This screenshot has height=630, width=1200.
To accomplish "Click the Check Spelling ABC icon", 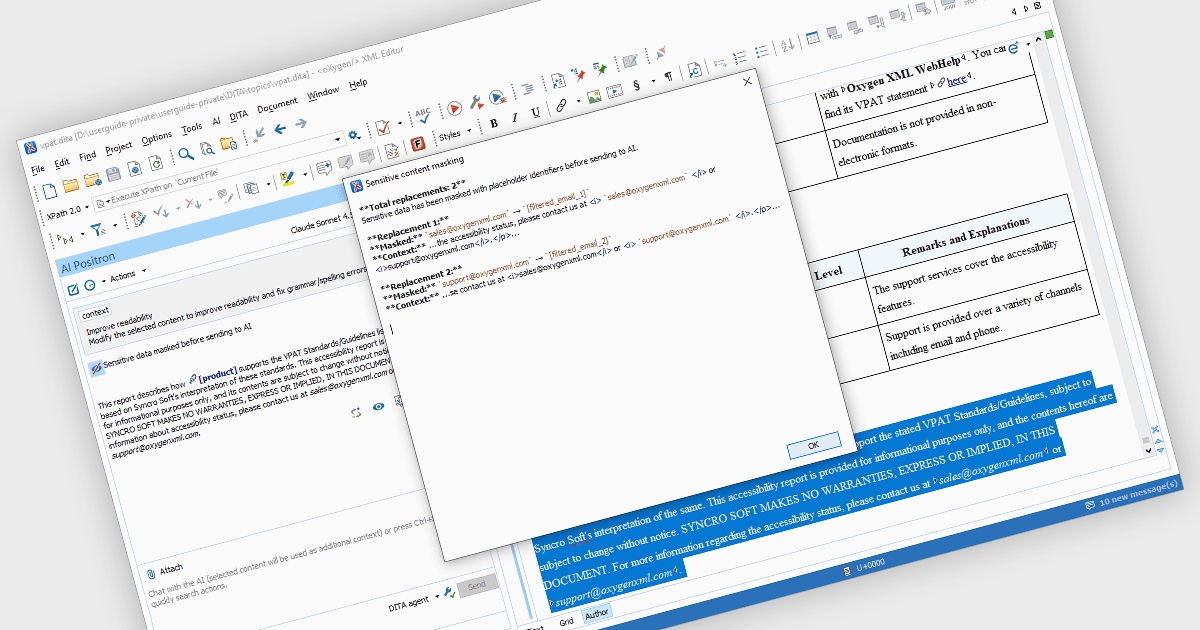I will [423, 115].
